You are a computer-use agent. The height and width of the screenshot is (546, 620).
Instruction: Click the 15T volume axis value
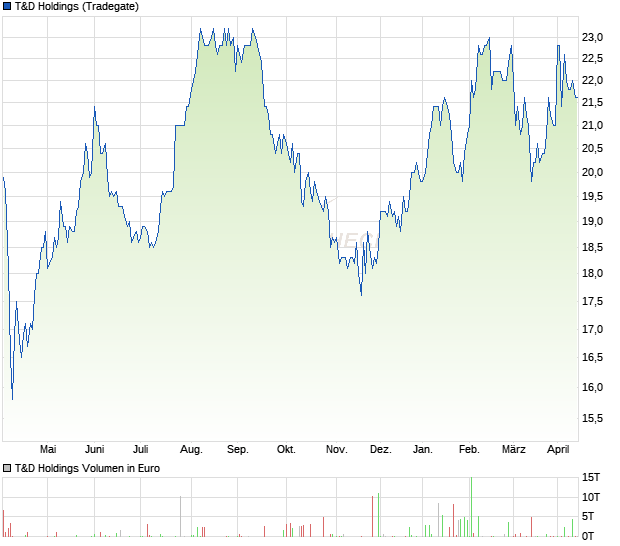point(591,477)
